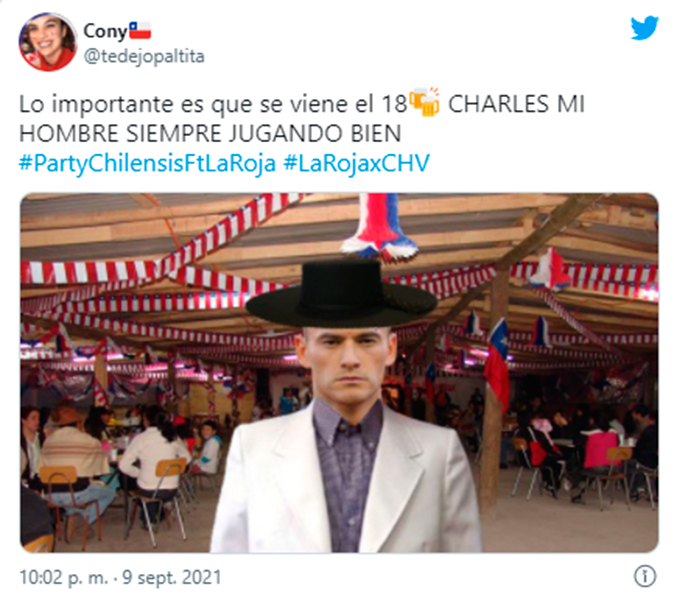Enlarge the attached fonda meme image
674x601 pixels.
pos(339,373)
